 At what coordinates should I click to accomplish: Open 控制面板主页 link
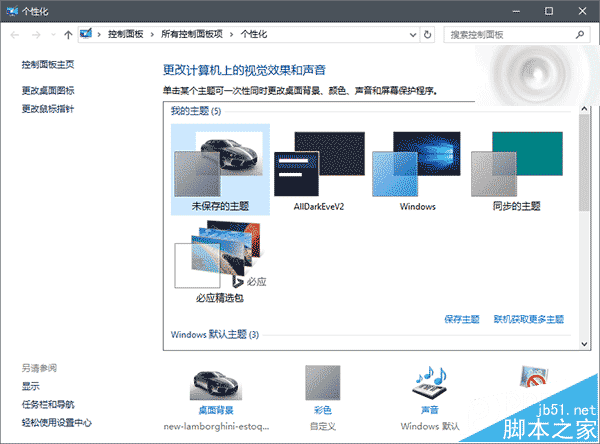pyautogui.click(x=48, y=64)
